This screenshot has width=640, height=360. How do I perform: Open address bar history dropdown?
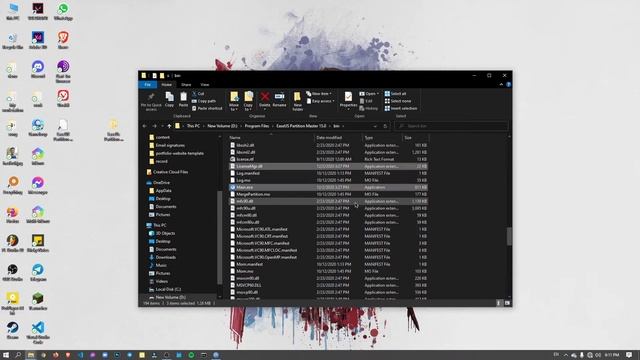click(375, 126)
